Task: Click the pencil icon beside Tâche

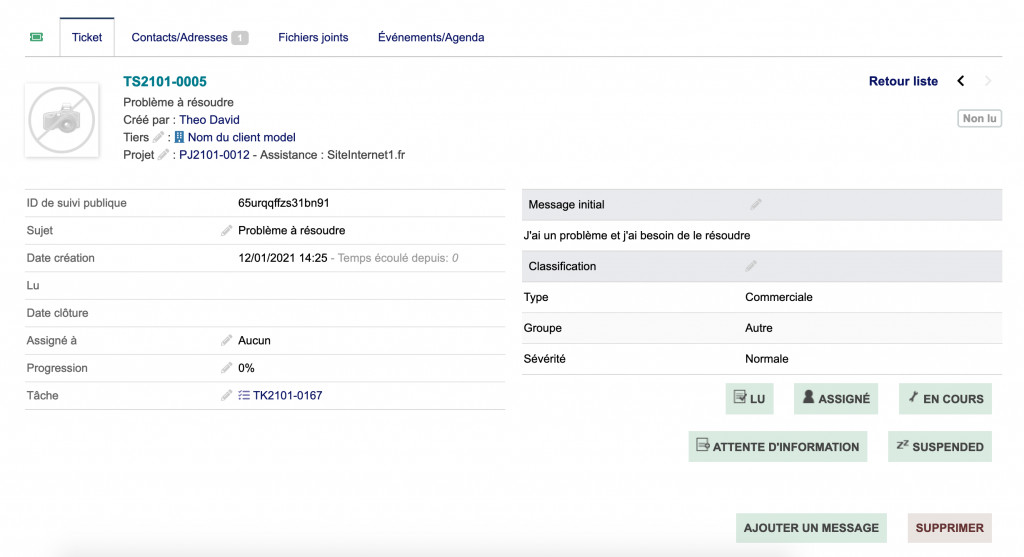Action: click(x=226, y=396)
